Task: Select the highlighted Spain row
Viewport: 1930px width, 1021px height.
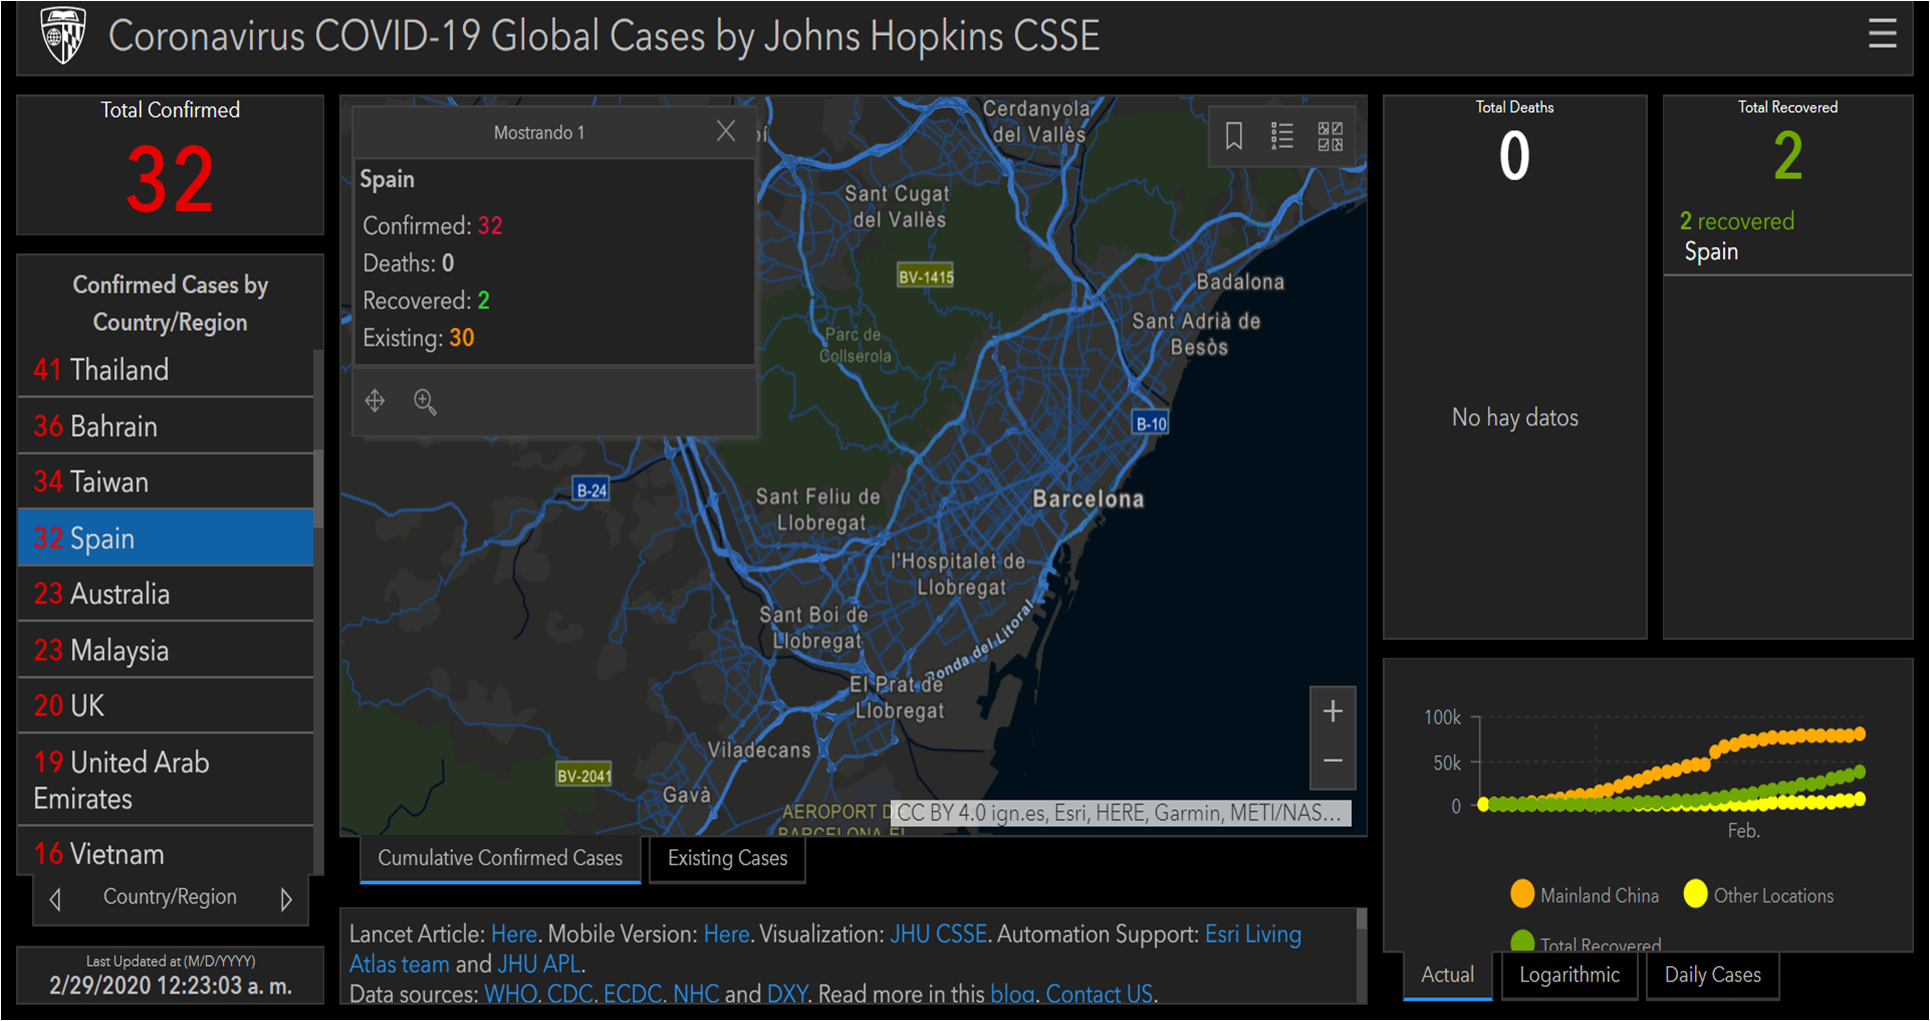Action: [166, 539]
